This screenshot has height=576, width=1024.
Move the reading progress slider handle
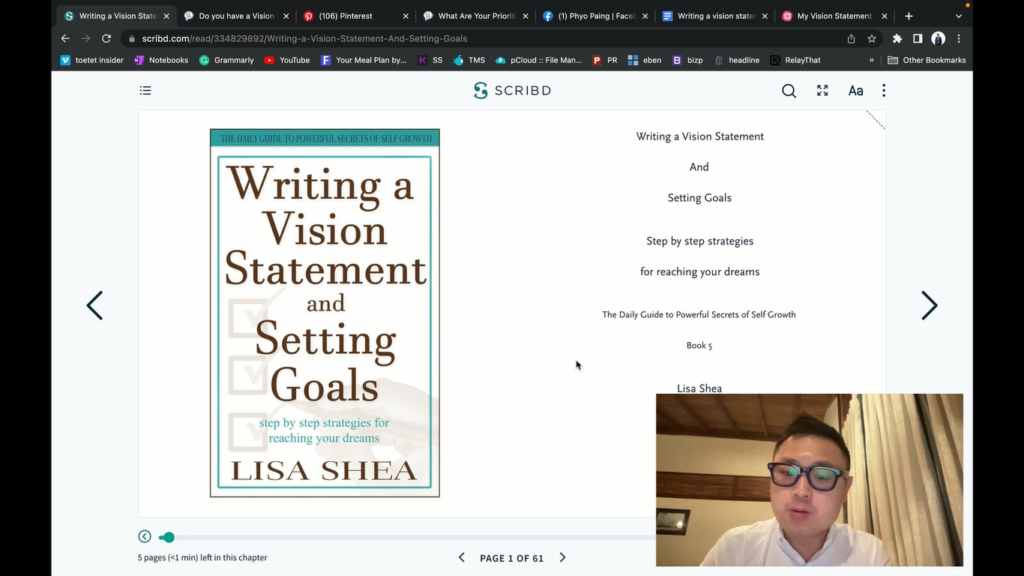click(x=168, y=537)
